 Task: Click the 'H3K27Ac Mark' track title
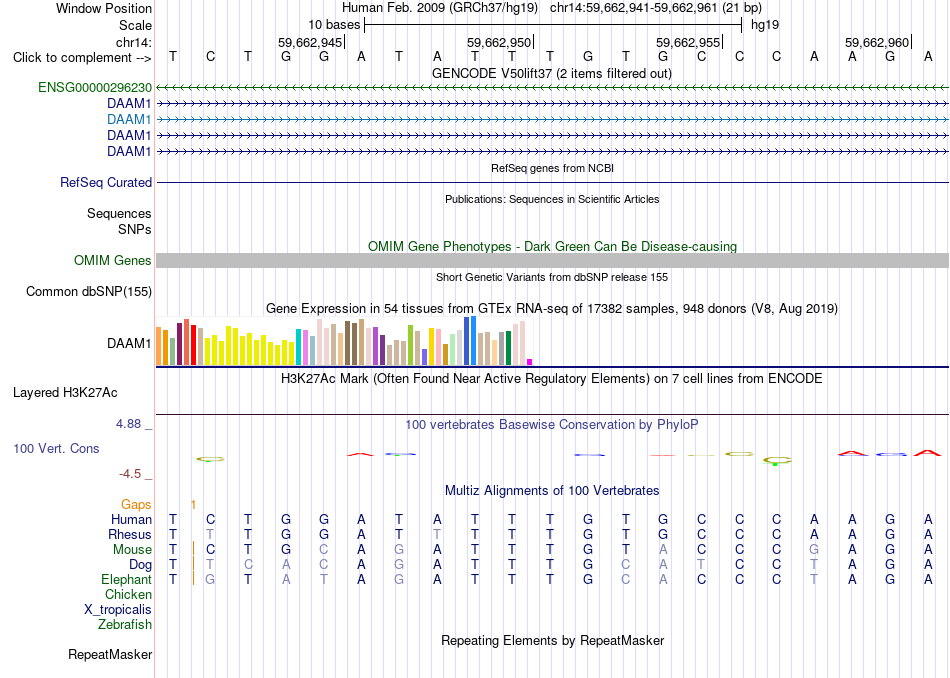click(552, 379)
